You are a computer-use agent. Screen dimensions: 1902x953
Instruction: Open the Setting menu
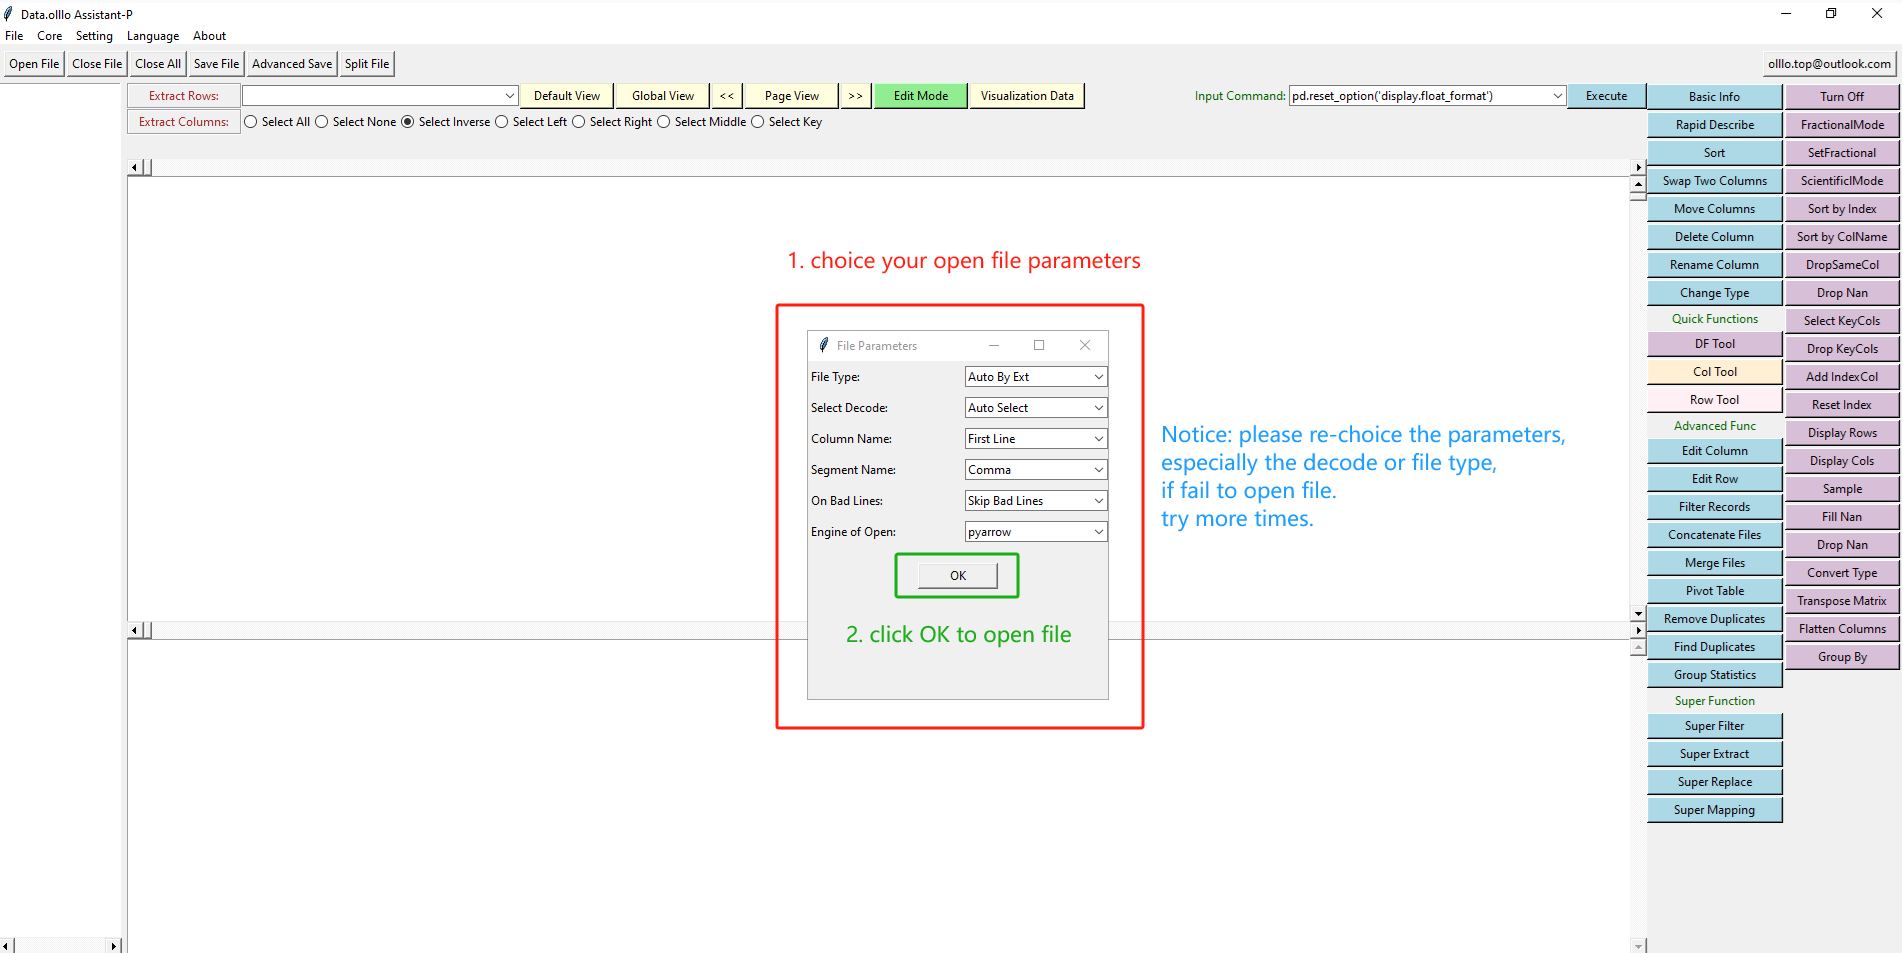[x=94, y=36]
